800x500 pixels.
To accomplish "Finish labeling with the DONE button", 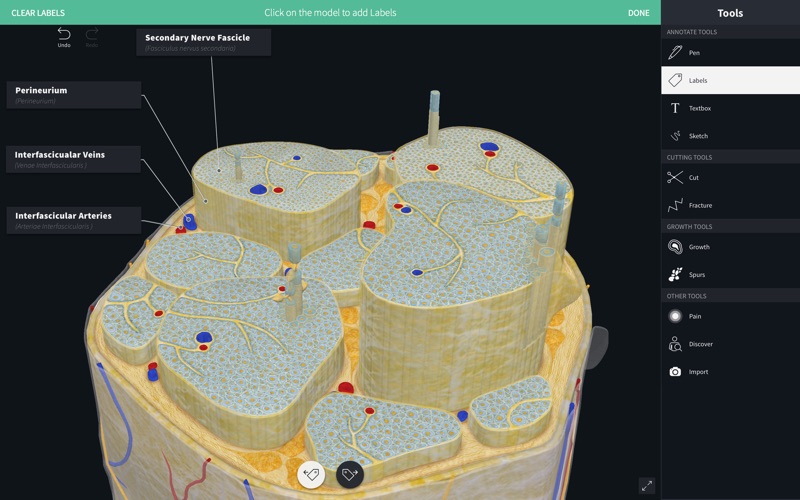I will [638, 13].
